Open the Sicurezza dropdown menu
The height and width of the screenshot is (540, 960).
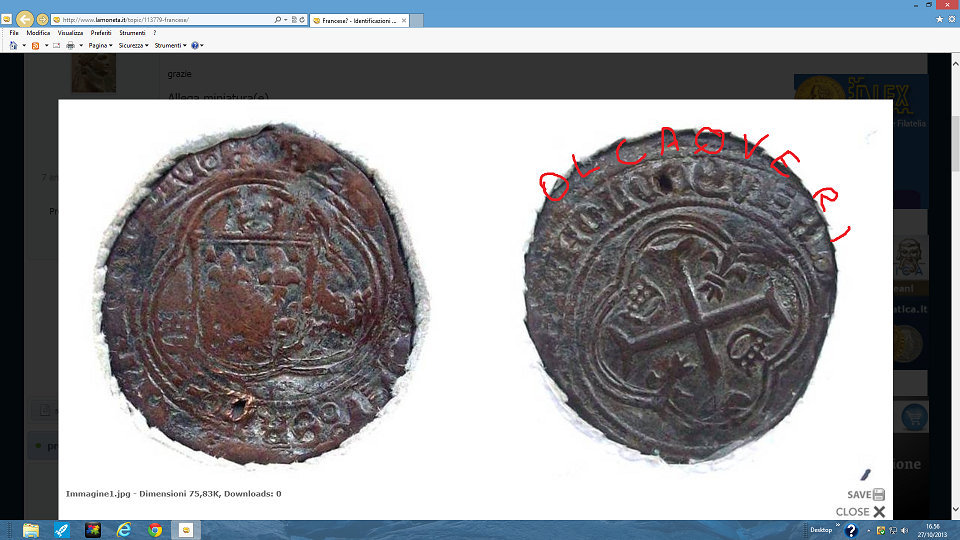click(133, 45)
